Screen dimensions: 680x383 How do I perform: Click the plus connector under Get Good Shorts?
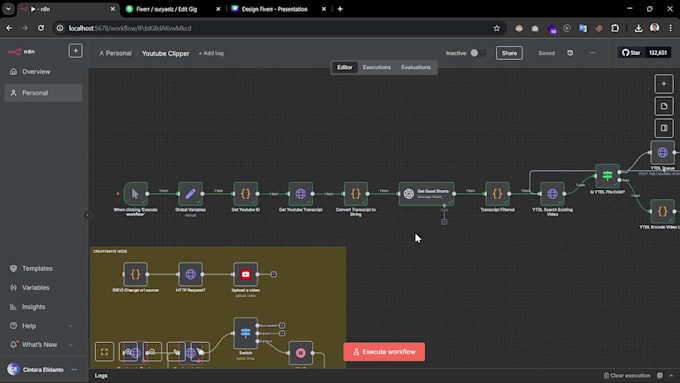tap(444, 222)
